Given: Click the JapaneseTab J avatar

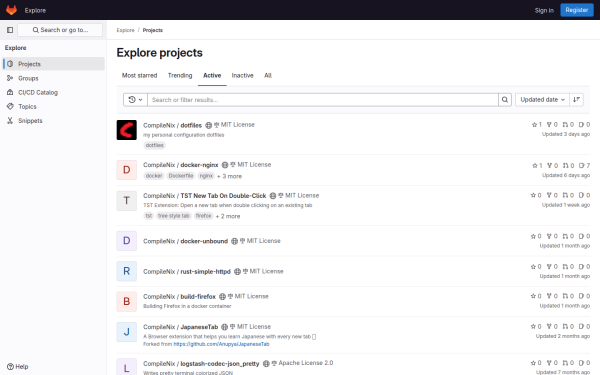Looking at the screenshot, I should coord(127,332).
